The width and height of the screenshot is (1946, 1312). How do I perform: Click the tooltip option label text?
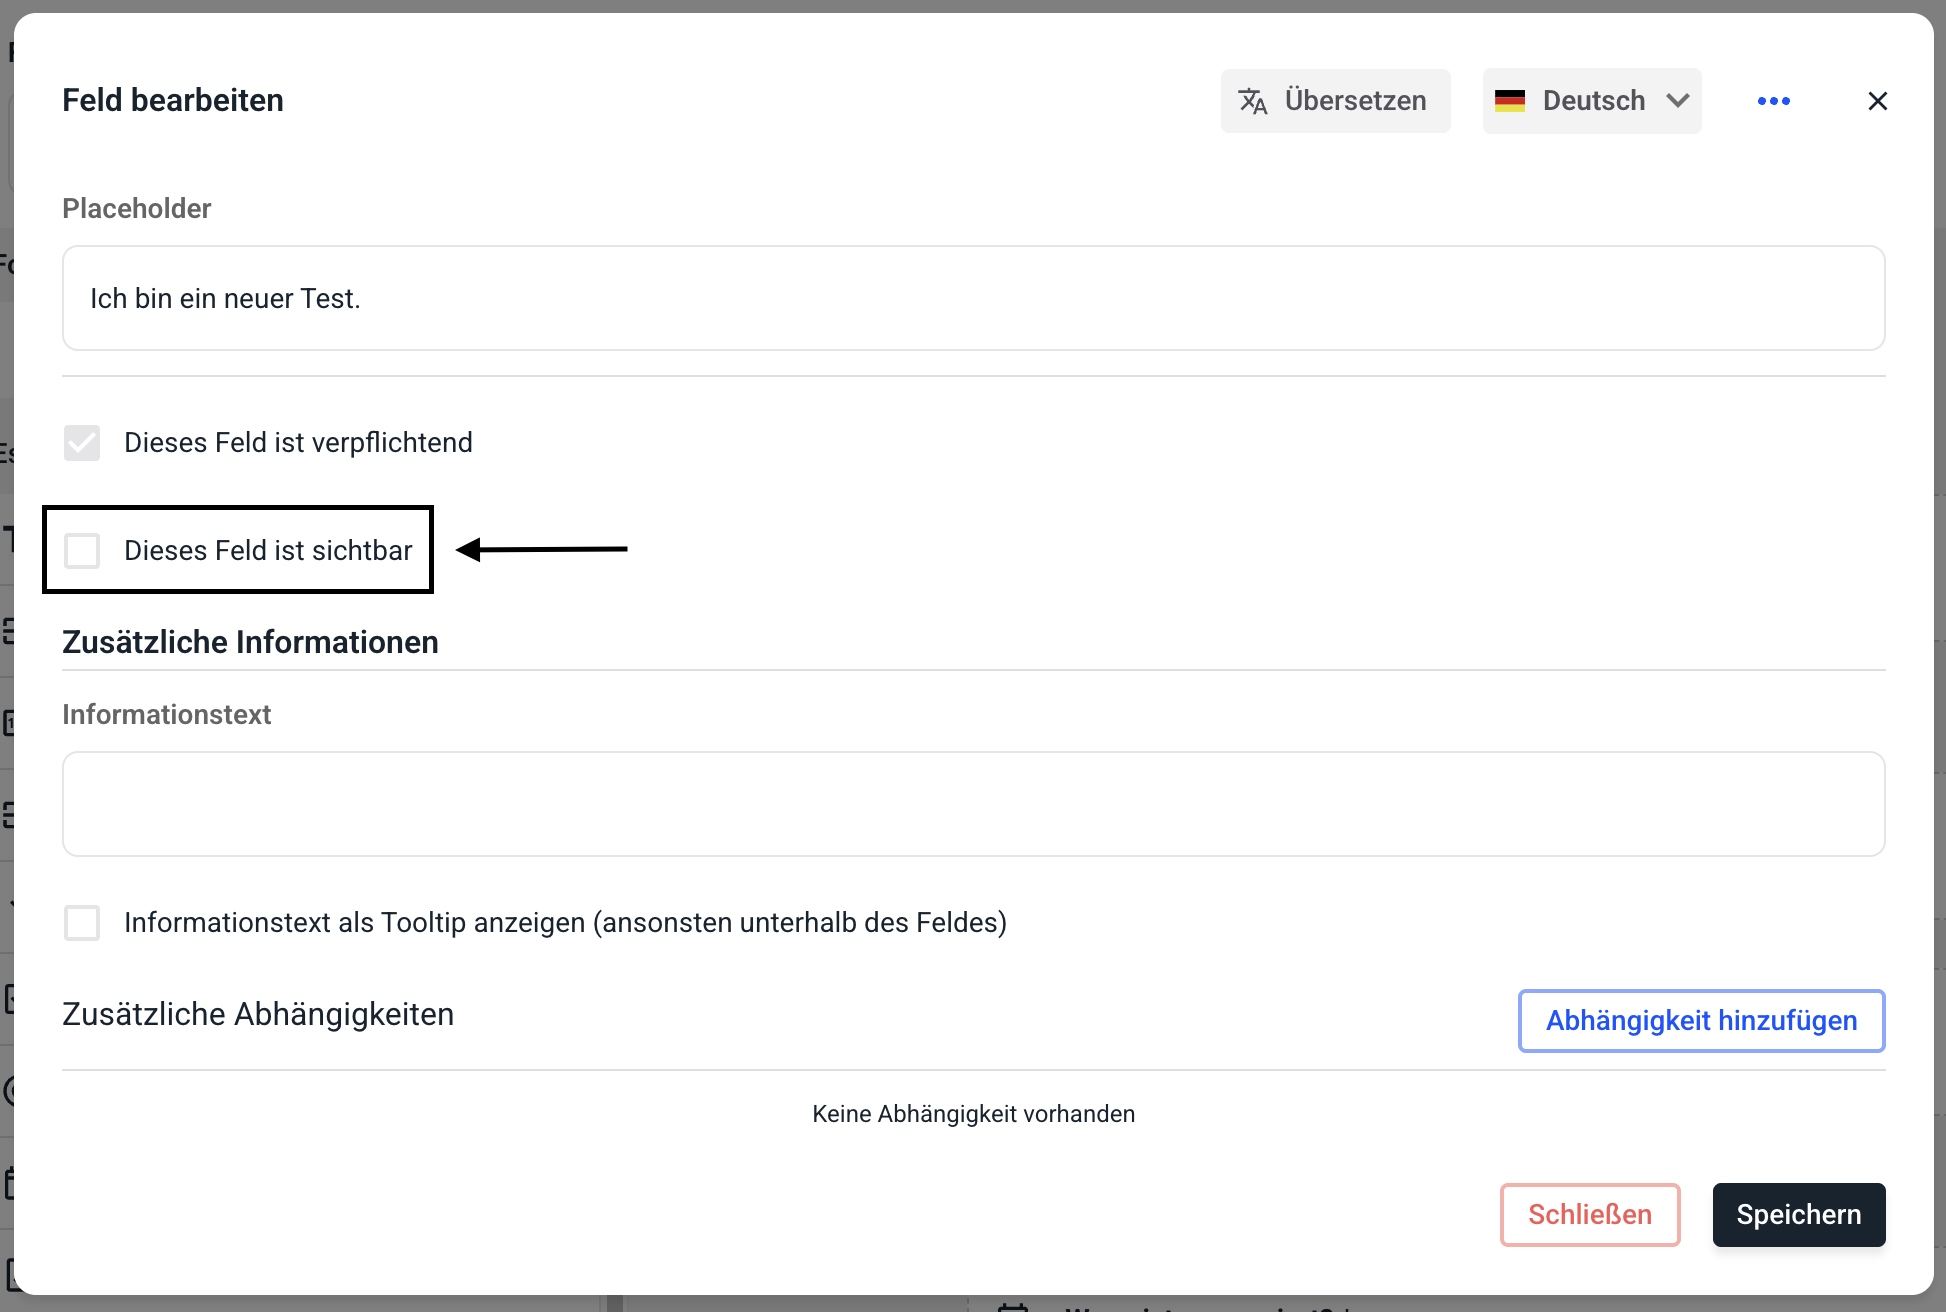click(565, 923)
